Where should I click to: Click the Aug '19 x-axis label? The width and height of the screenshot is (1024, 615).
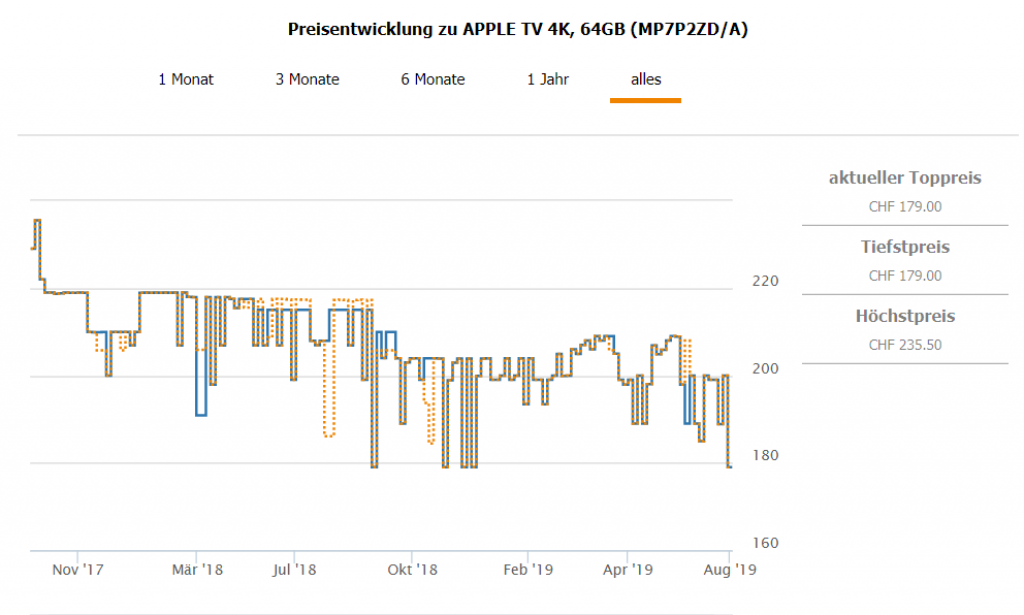coord(731,570)
